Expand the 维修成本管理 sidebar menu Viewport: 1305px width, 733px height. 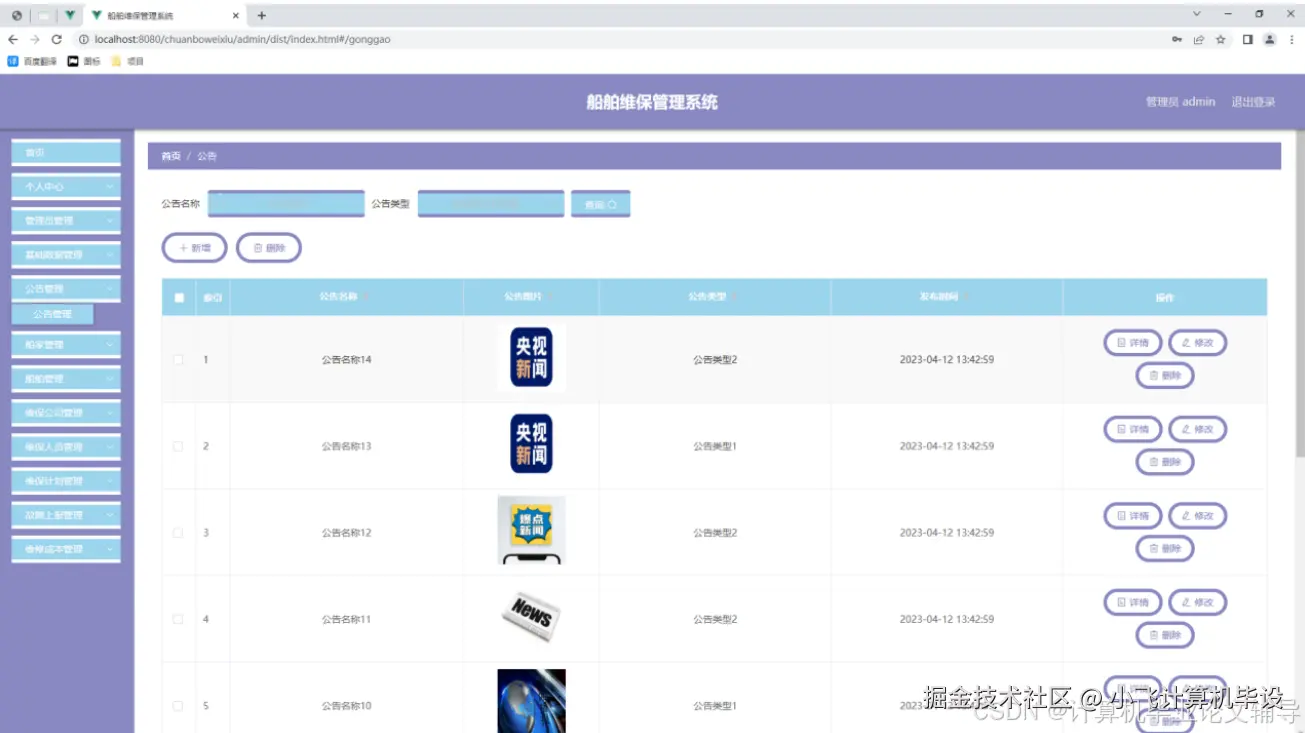(66, 549)
